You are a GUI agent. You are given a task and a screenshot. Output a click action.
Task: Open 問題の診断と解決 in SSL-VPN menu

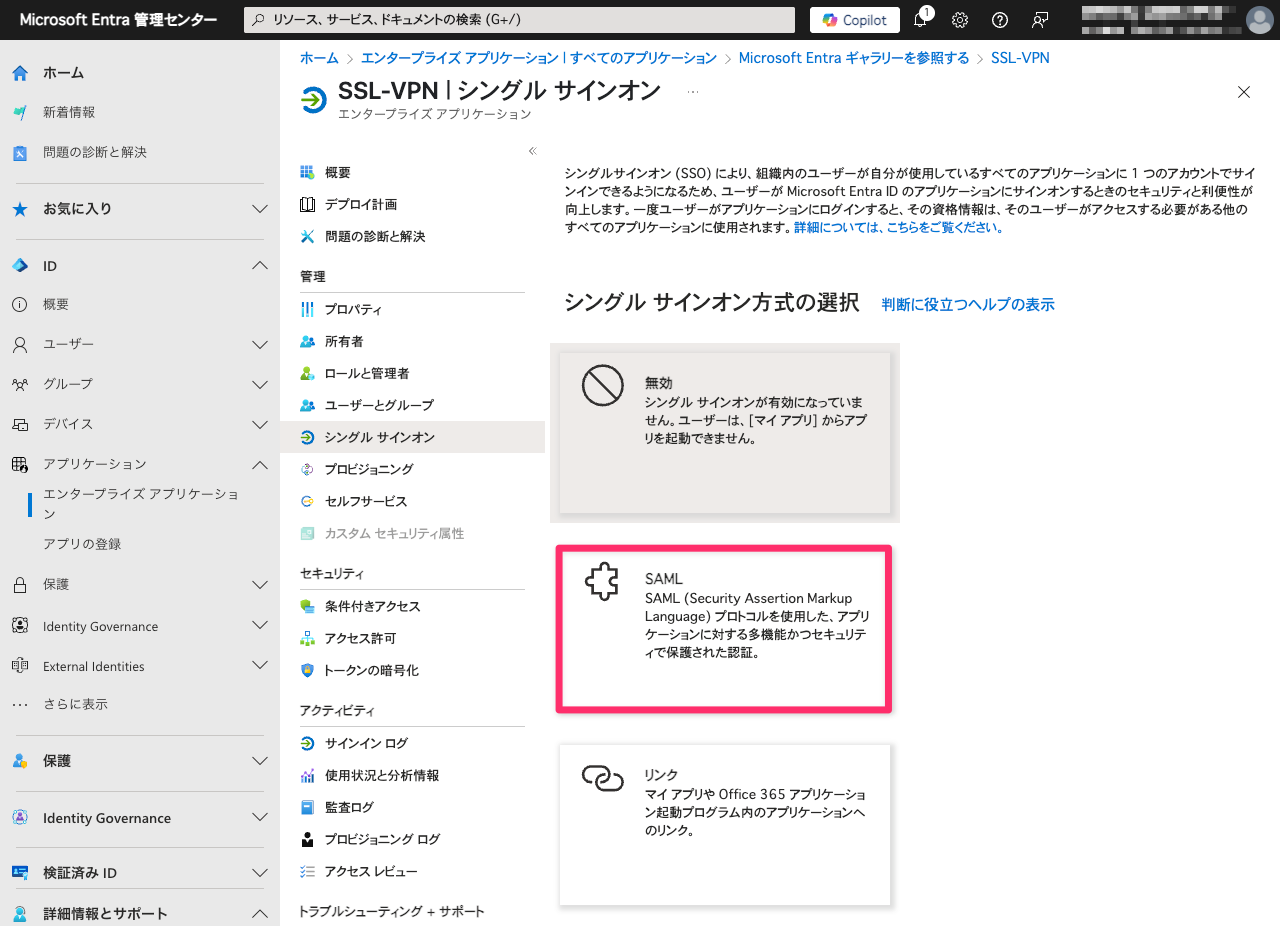tap(375, 237)
